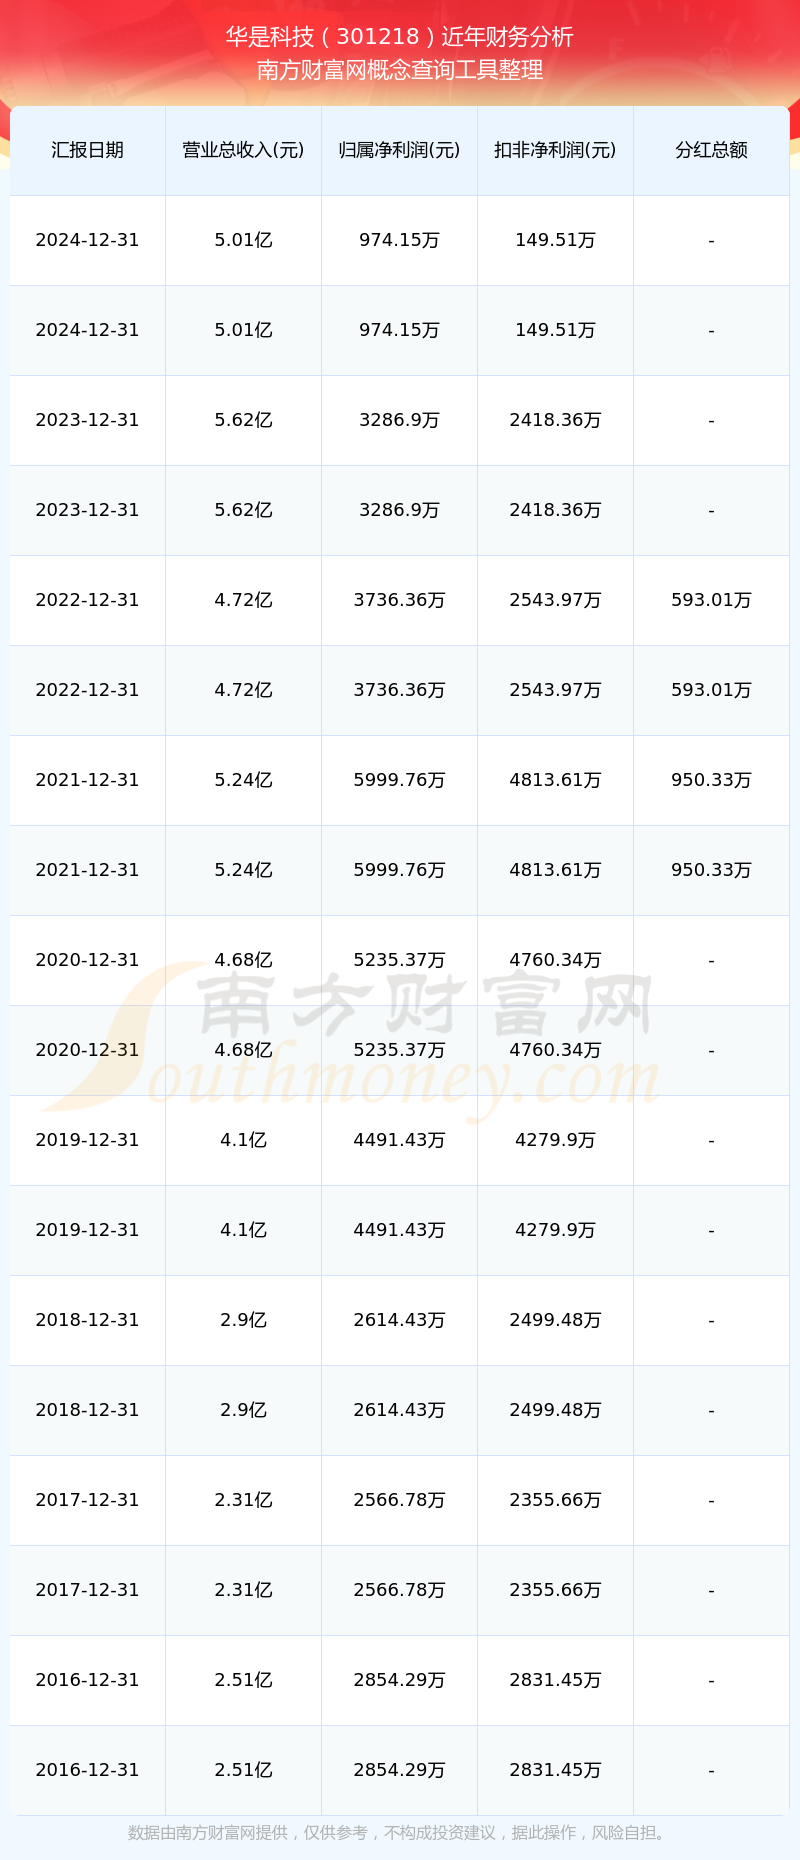Select the second 2499.48万 cell
This screenshot has height=1860, width=800.
(555, 1410)
